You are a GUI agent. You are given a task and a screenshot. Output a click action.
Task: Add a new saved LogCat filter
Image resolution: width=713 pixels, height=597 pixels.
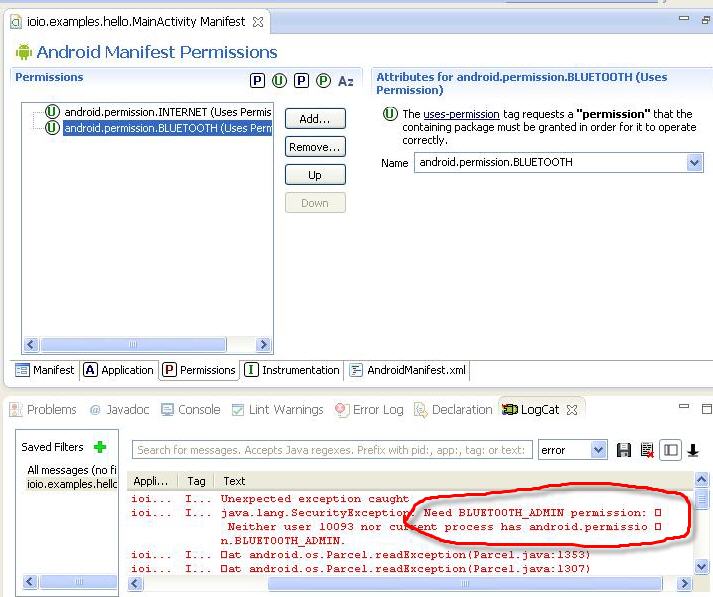[x=100, y=447]
